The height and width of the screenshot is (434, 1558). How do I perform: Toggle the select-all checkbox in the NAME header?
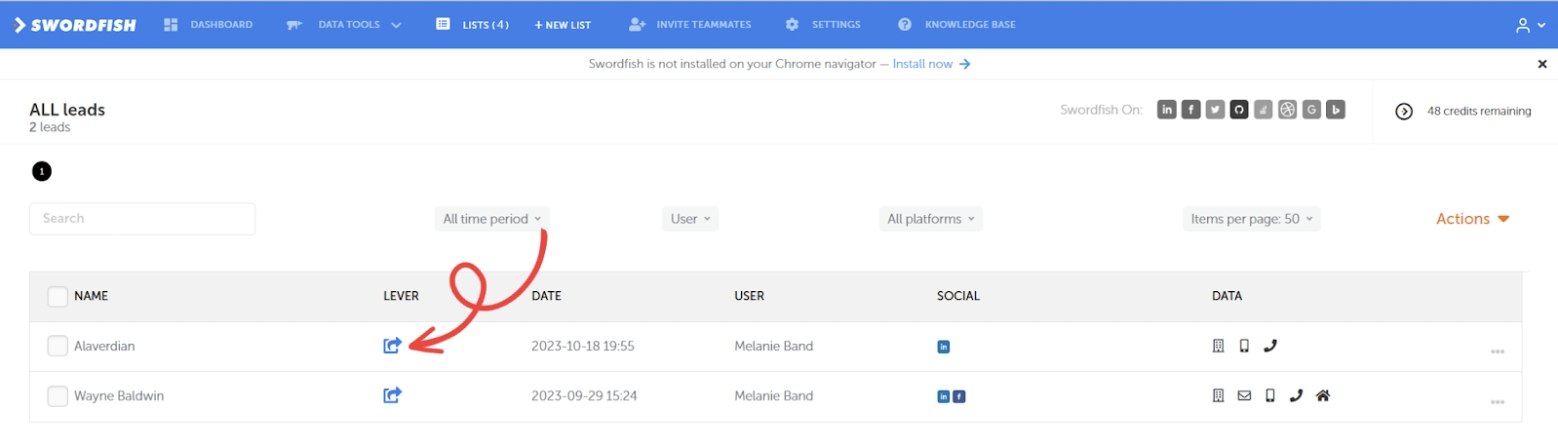[58, 296]
